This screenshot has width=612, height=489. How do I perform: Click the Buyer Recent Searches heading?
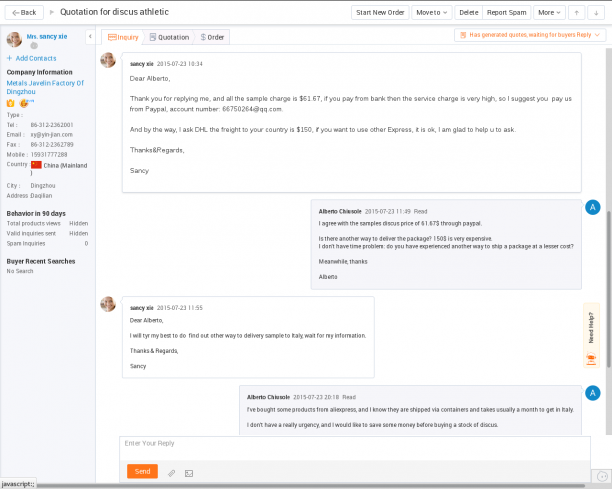click(41, 261)
